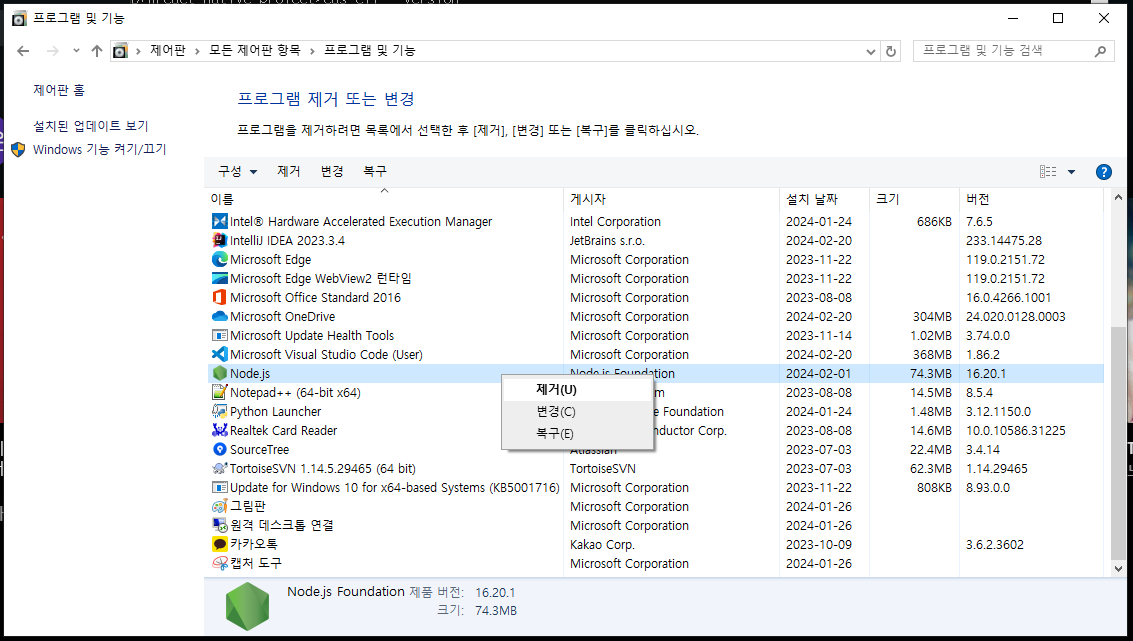This screenshot has width=1133, height=641.
Task: Click the 그림판 paint icon
Action: click(220, 507)
